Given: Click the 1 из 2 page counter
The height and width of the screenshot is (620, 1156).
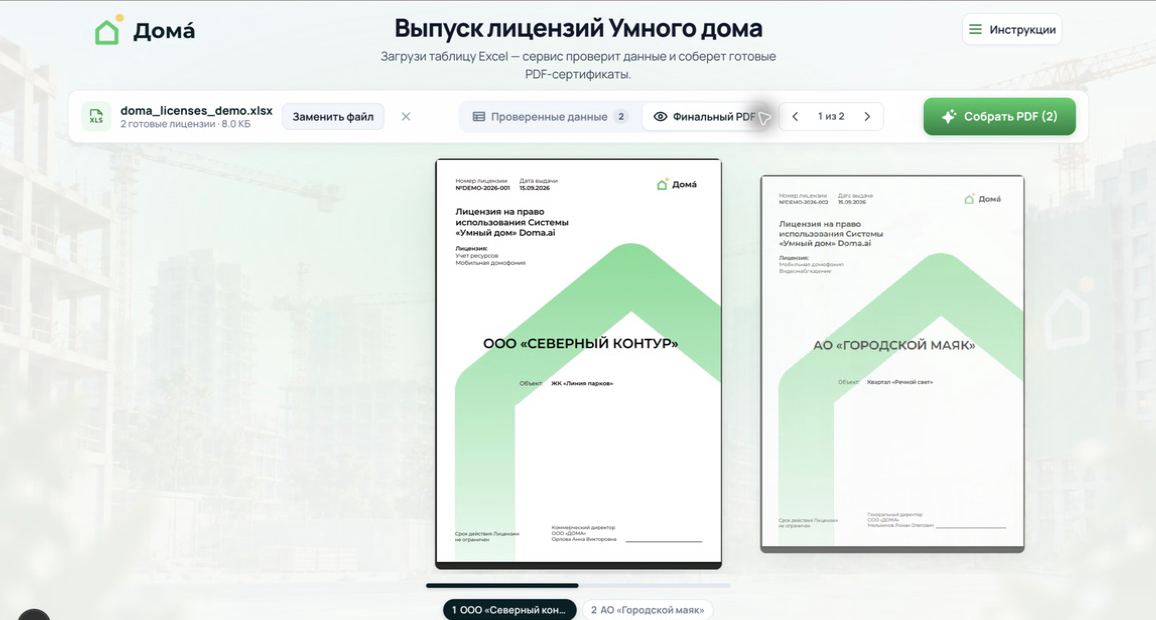Looking at the screenshot, I should (831, 116).
